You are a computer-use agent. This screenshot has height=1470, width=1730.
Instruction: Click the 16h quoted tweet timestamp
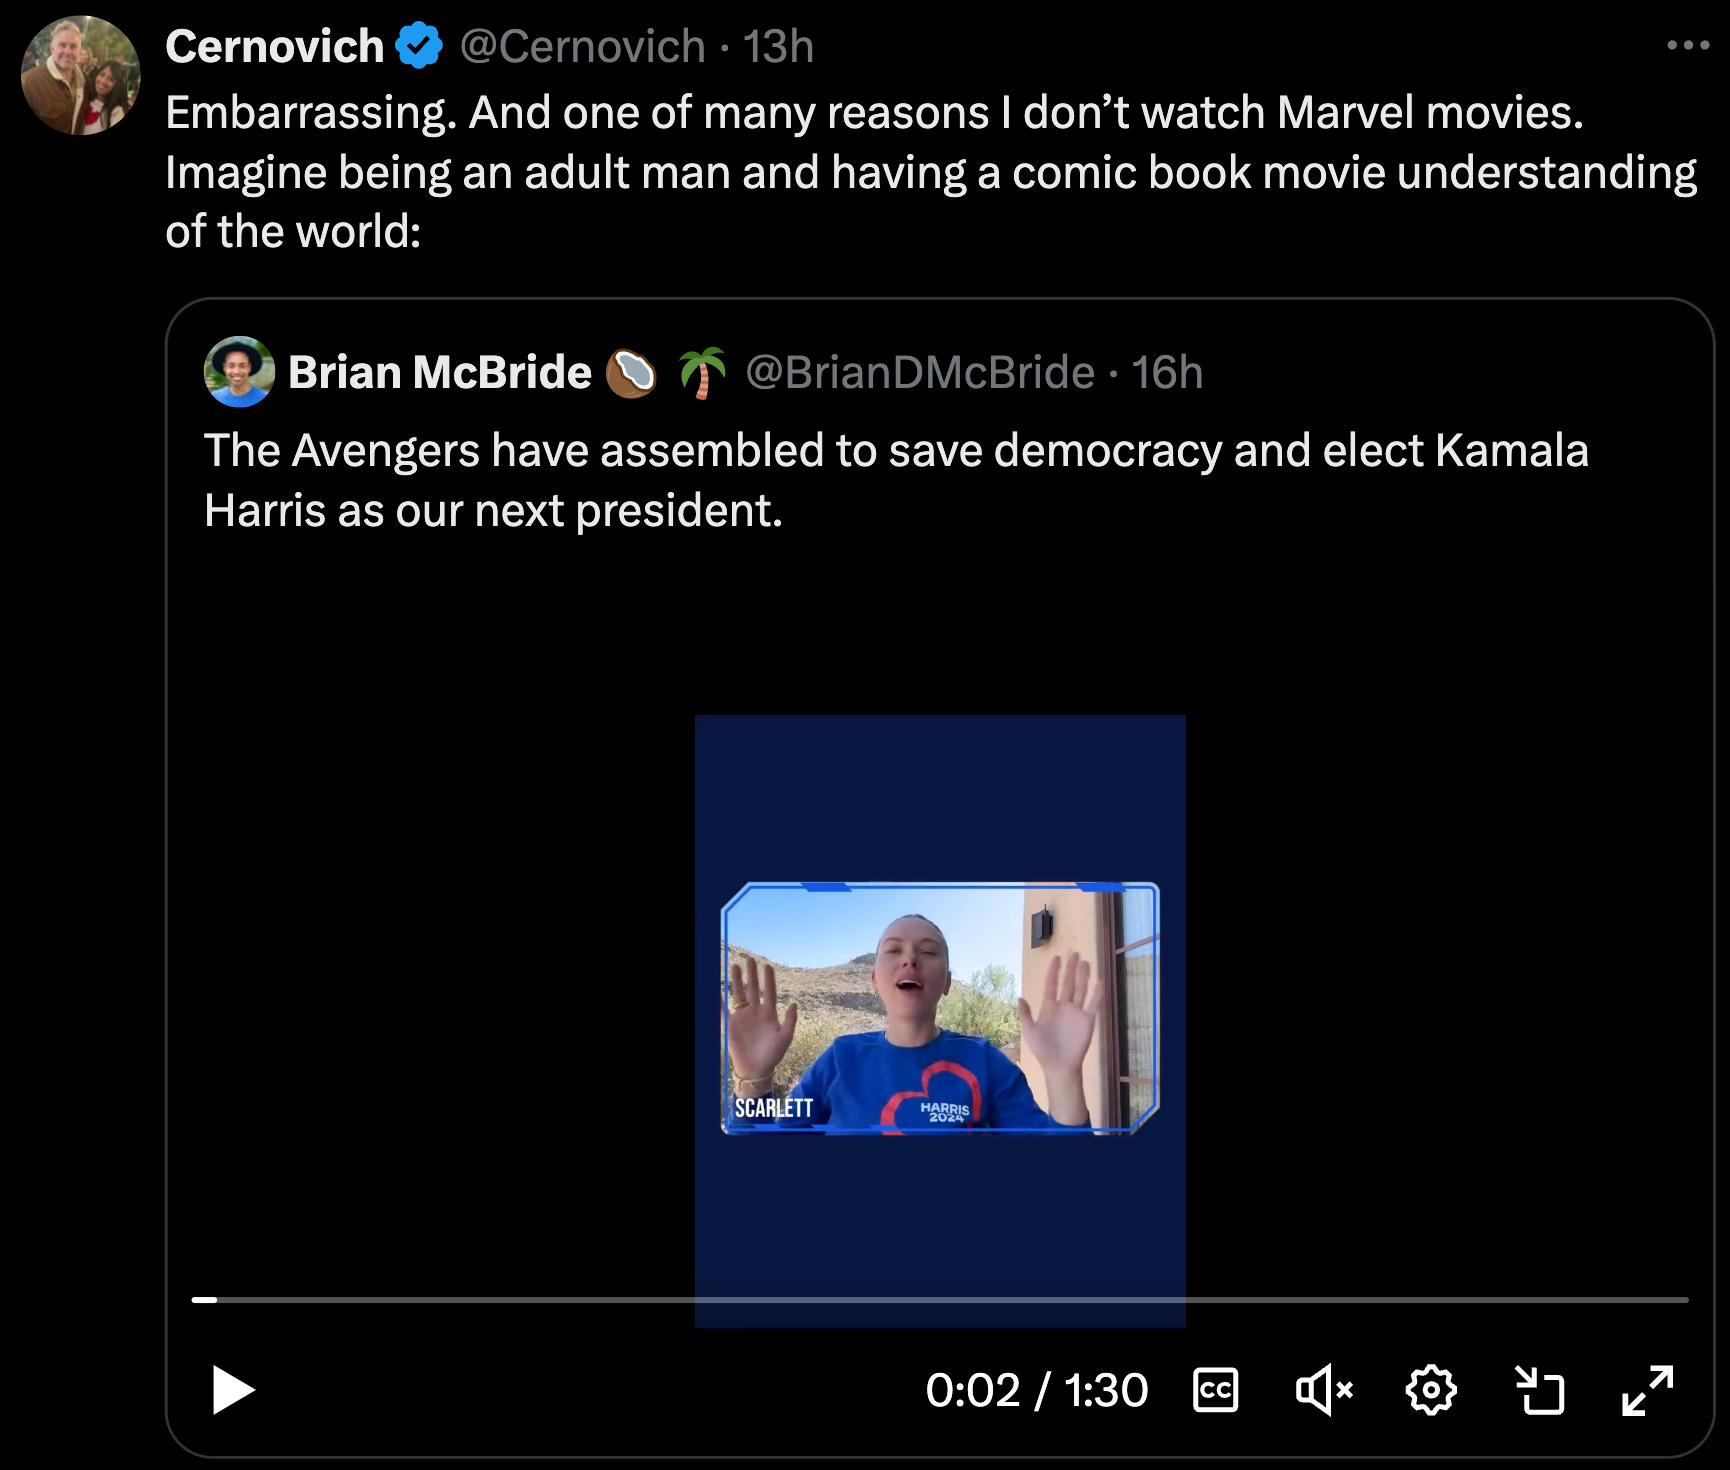pos(1166,372)
